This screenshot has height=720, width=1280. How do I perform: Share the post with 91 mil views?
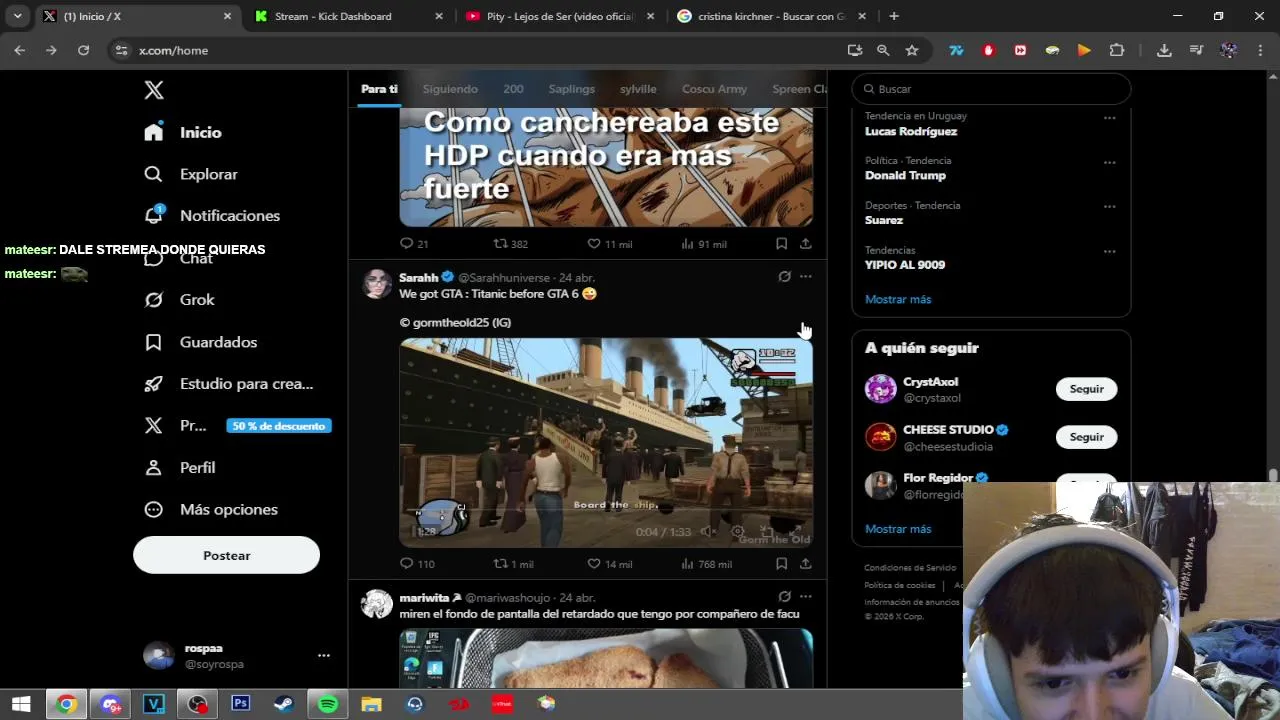coord(805,244)
